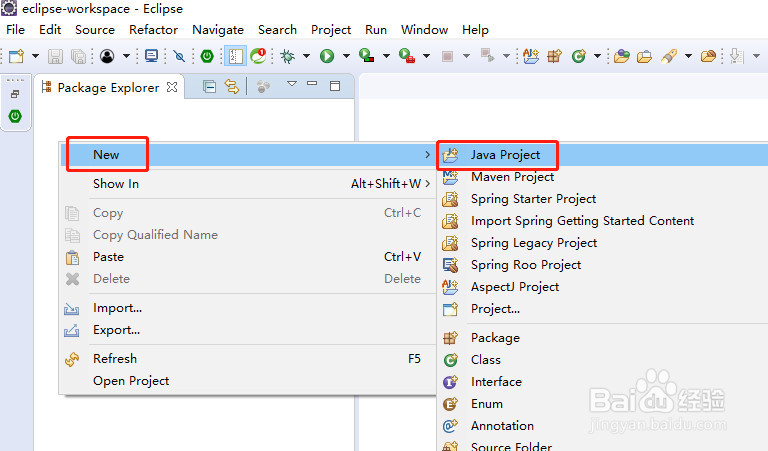Select Class in the New submenu

[603, 360]
